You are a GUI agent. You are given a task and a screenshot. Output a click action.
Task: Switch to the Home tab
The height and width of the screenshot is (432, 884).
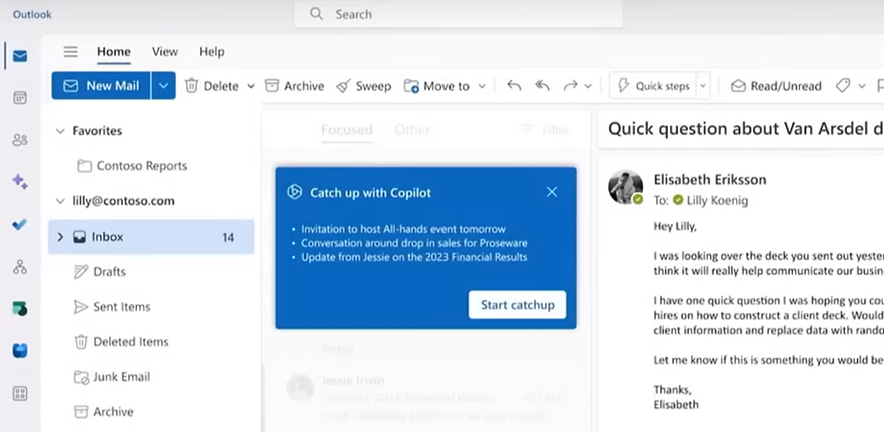114,52
